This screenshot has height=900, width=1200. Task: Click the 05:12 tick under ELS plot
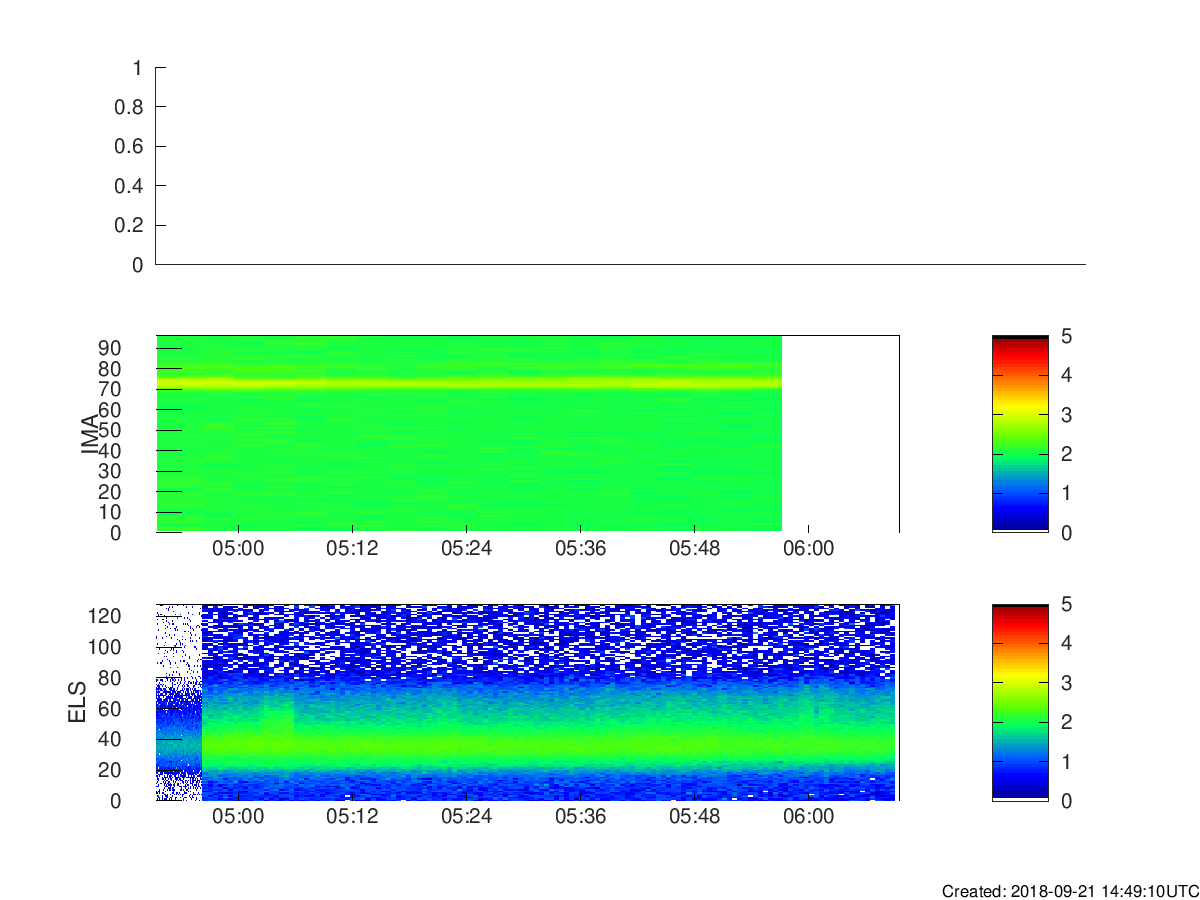353,816
